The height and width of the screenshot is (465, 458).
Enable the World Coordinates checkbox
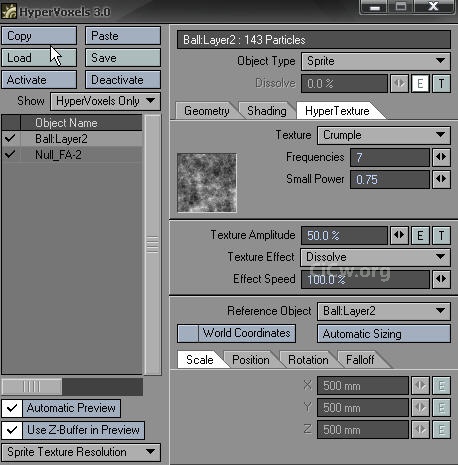click(188, 333)
